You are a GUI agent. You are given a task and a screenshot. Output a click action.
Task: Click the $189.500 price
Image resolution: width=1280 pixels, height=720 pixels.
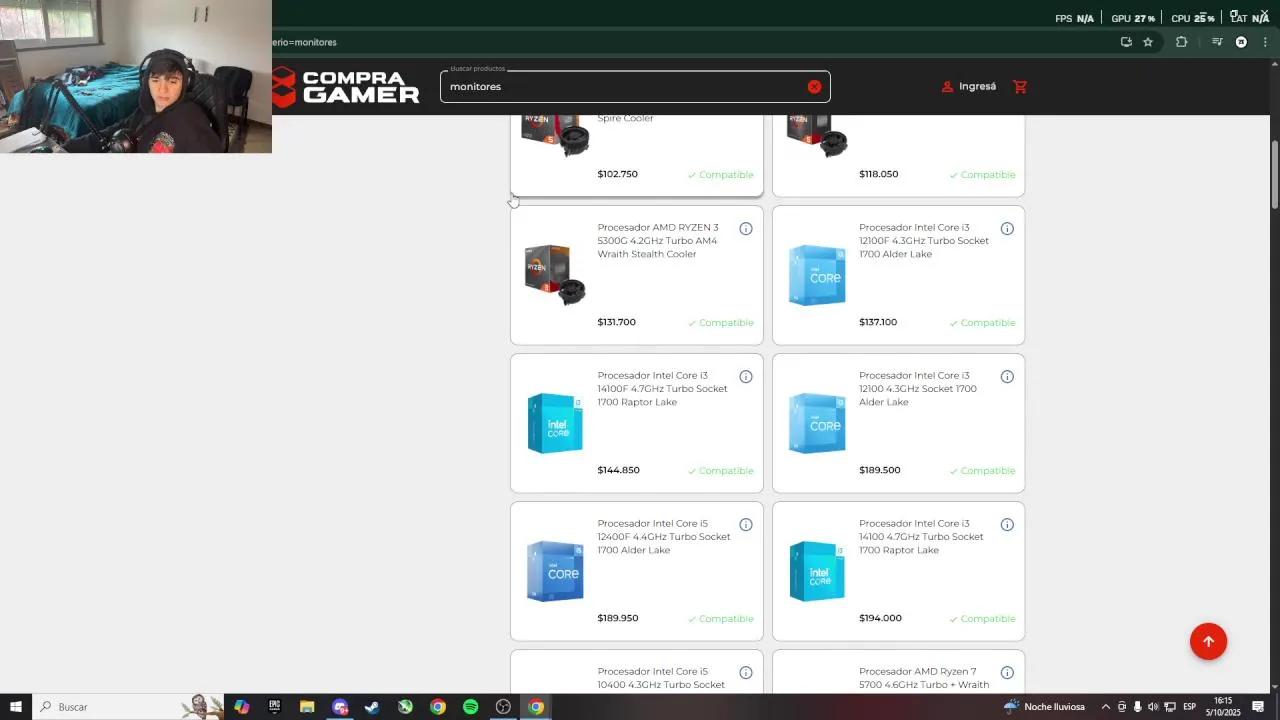click(x=880, y=470)
